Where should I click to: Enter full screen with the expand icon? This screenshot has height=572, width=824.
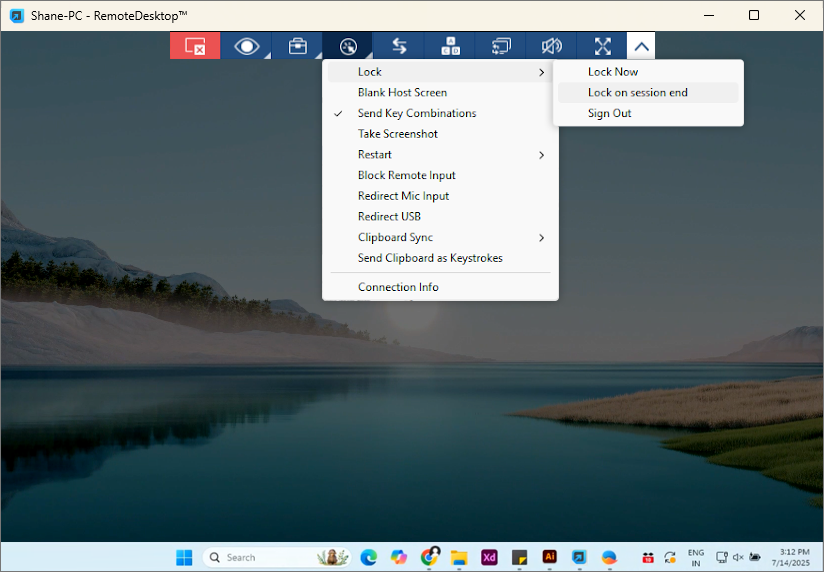[x=602, y=46]
